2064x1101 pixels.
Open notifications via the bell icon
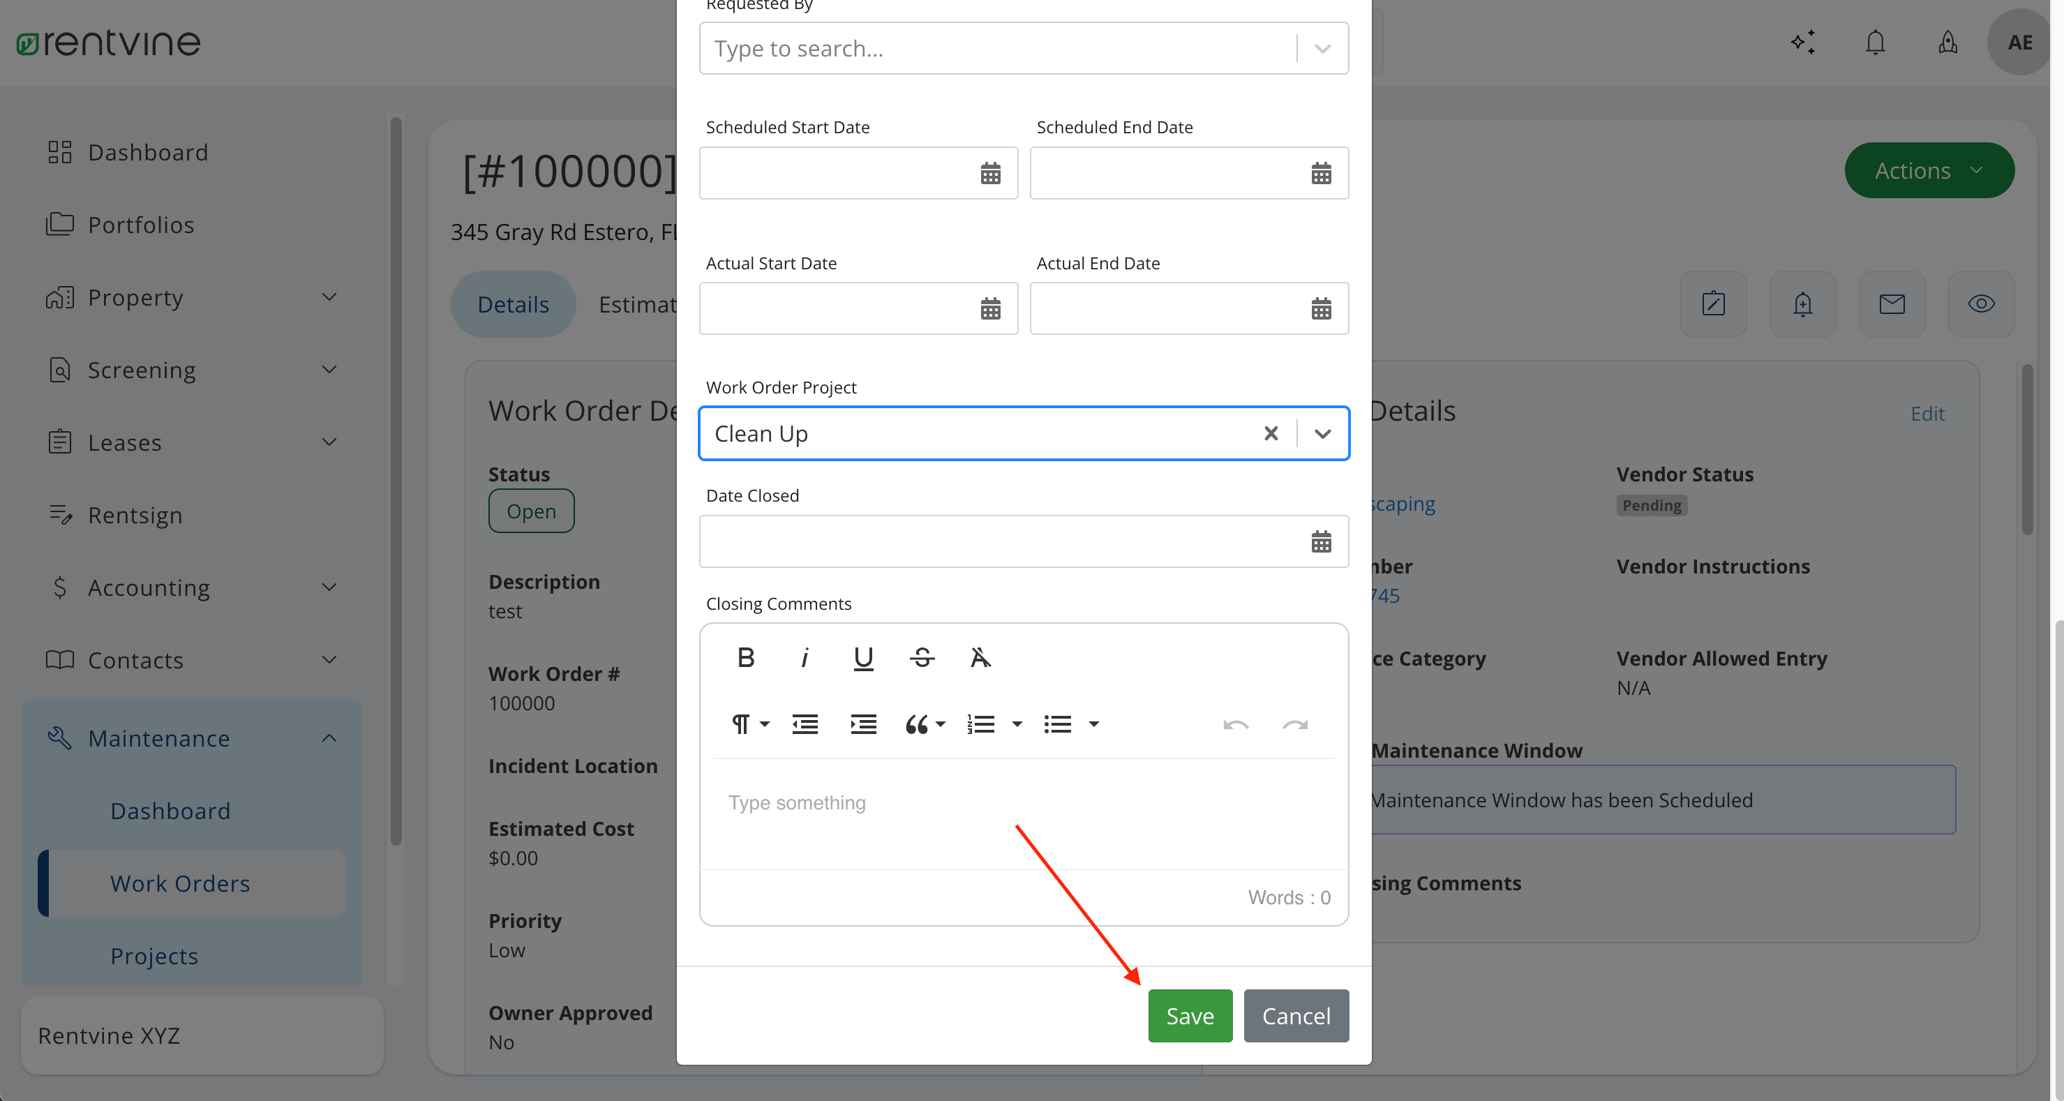click(1875, 42)
